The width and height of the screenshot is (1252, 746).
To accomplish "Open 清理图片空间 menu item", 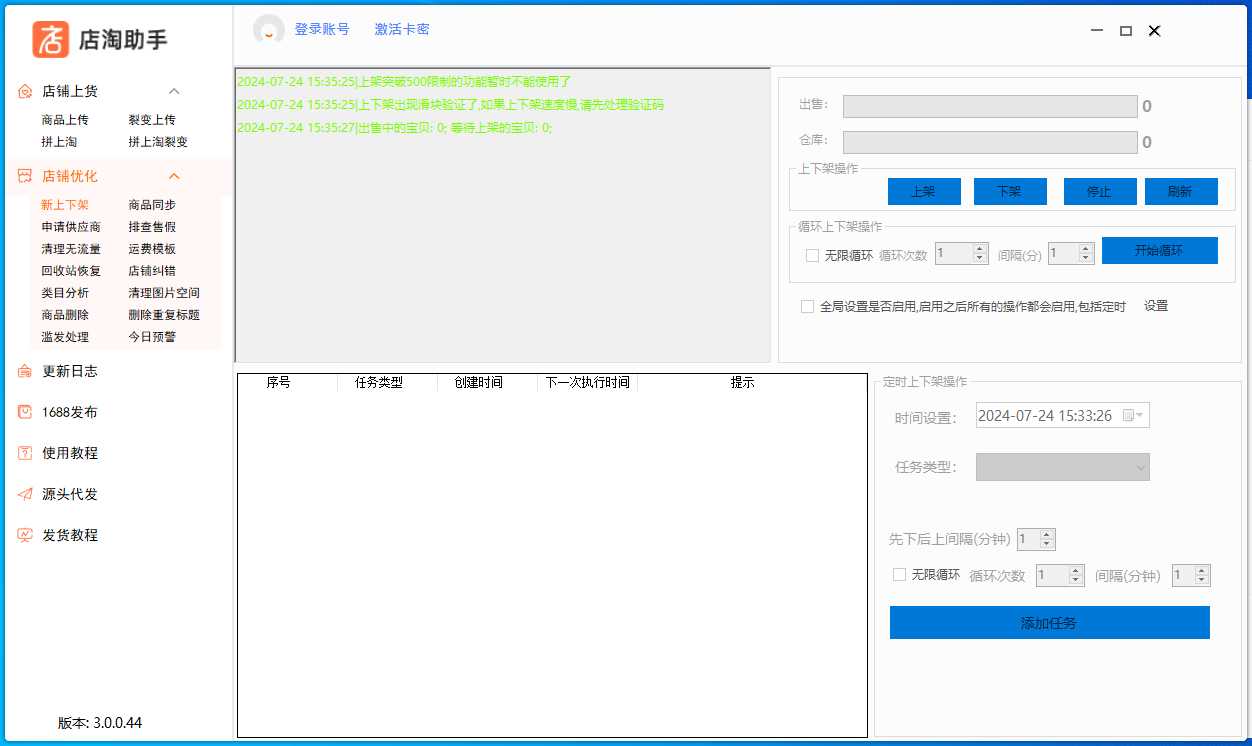I will point(164,293).
